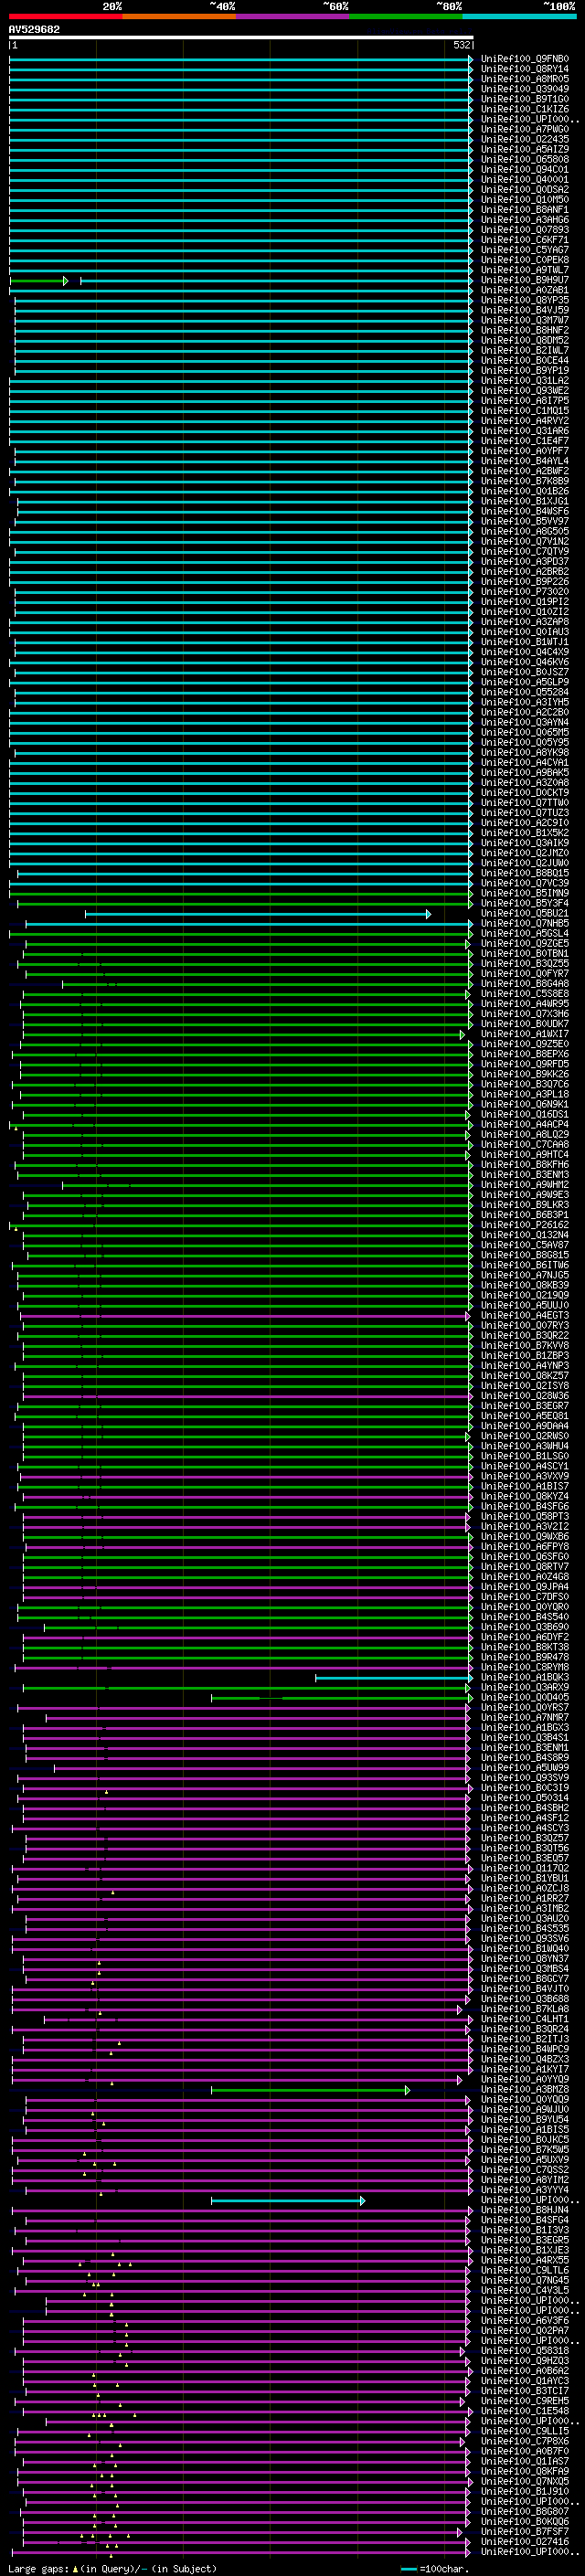The width and height of the screenshot is (585, 2576).
Task: Click label UniRef100_Q0YRS7
Action: pos(524,1707)
